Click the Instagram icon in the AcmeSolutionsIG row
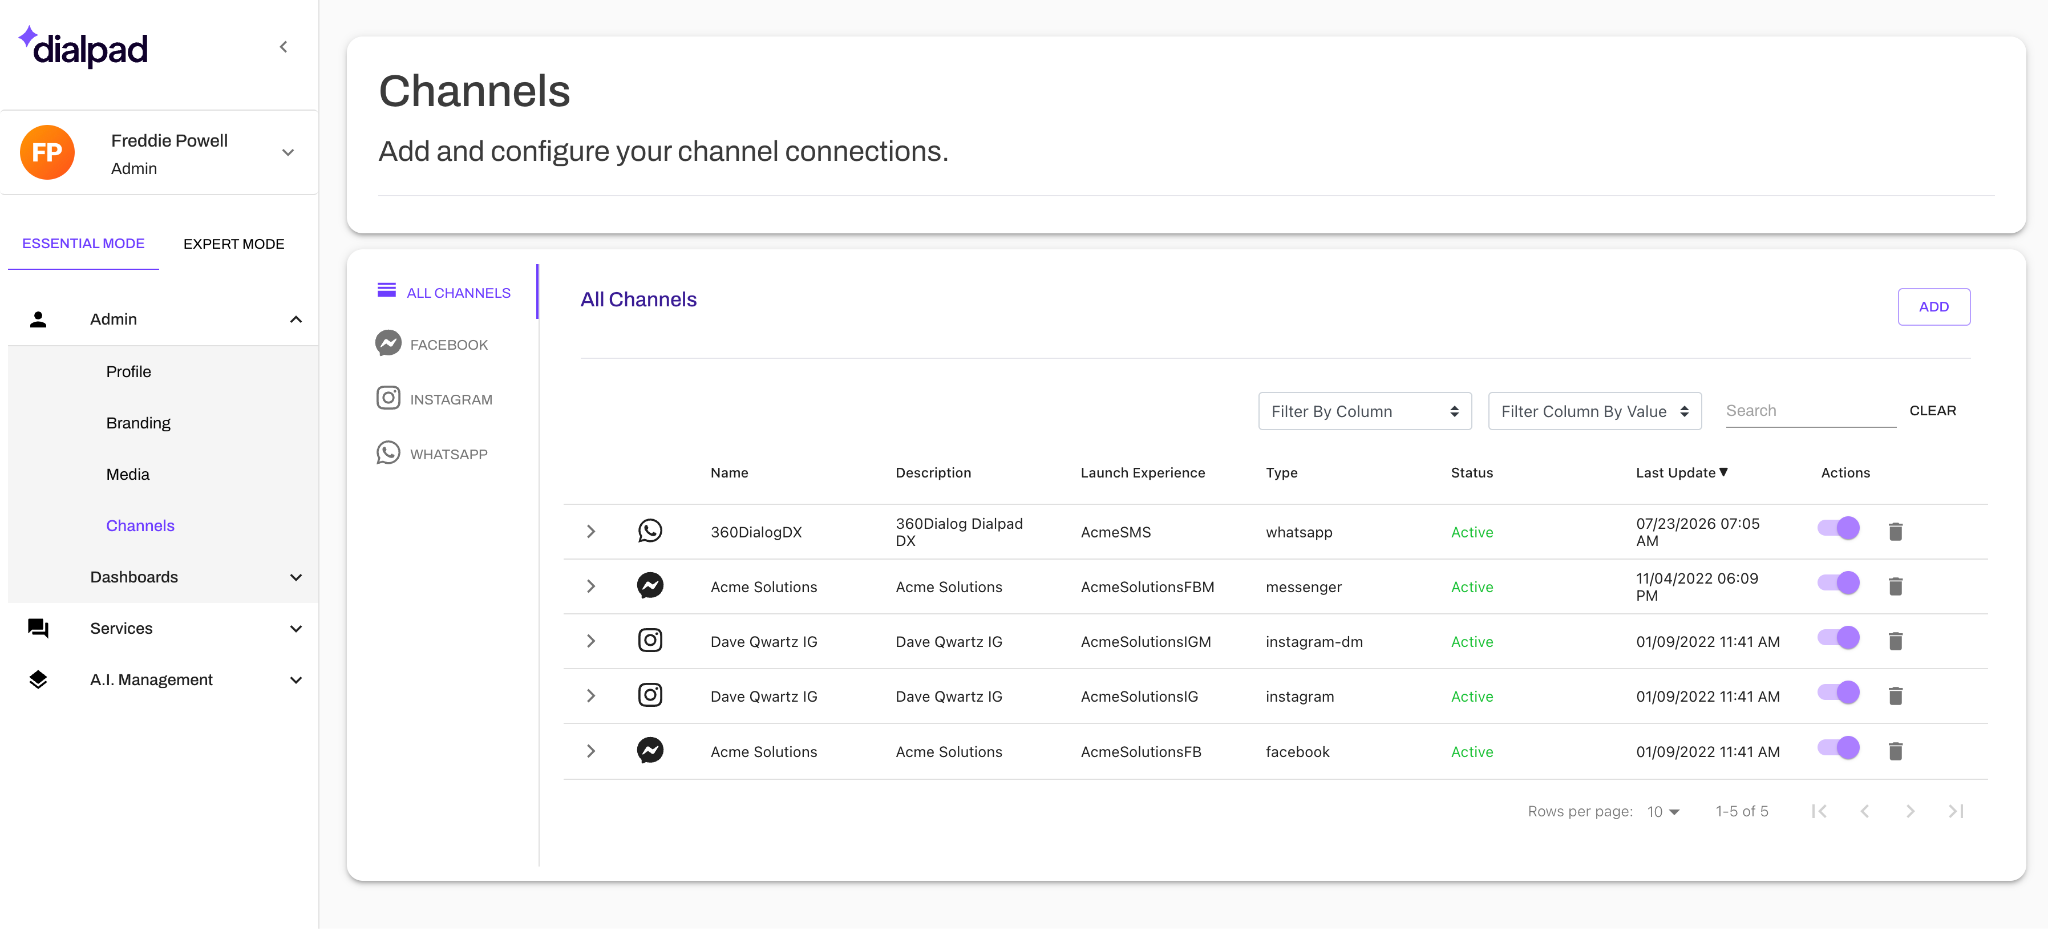Screen dimensions: 2048x929 coord(650,696)
